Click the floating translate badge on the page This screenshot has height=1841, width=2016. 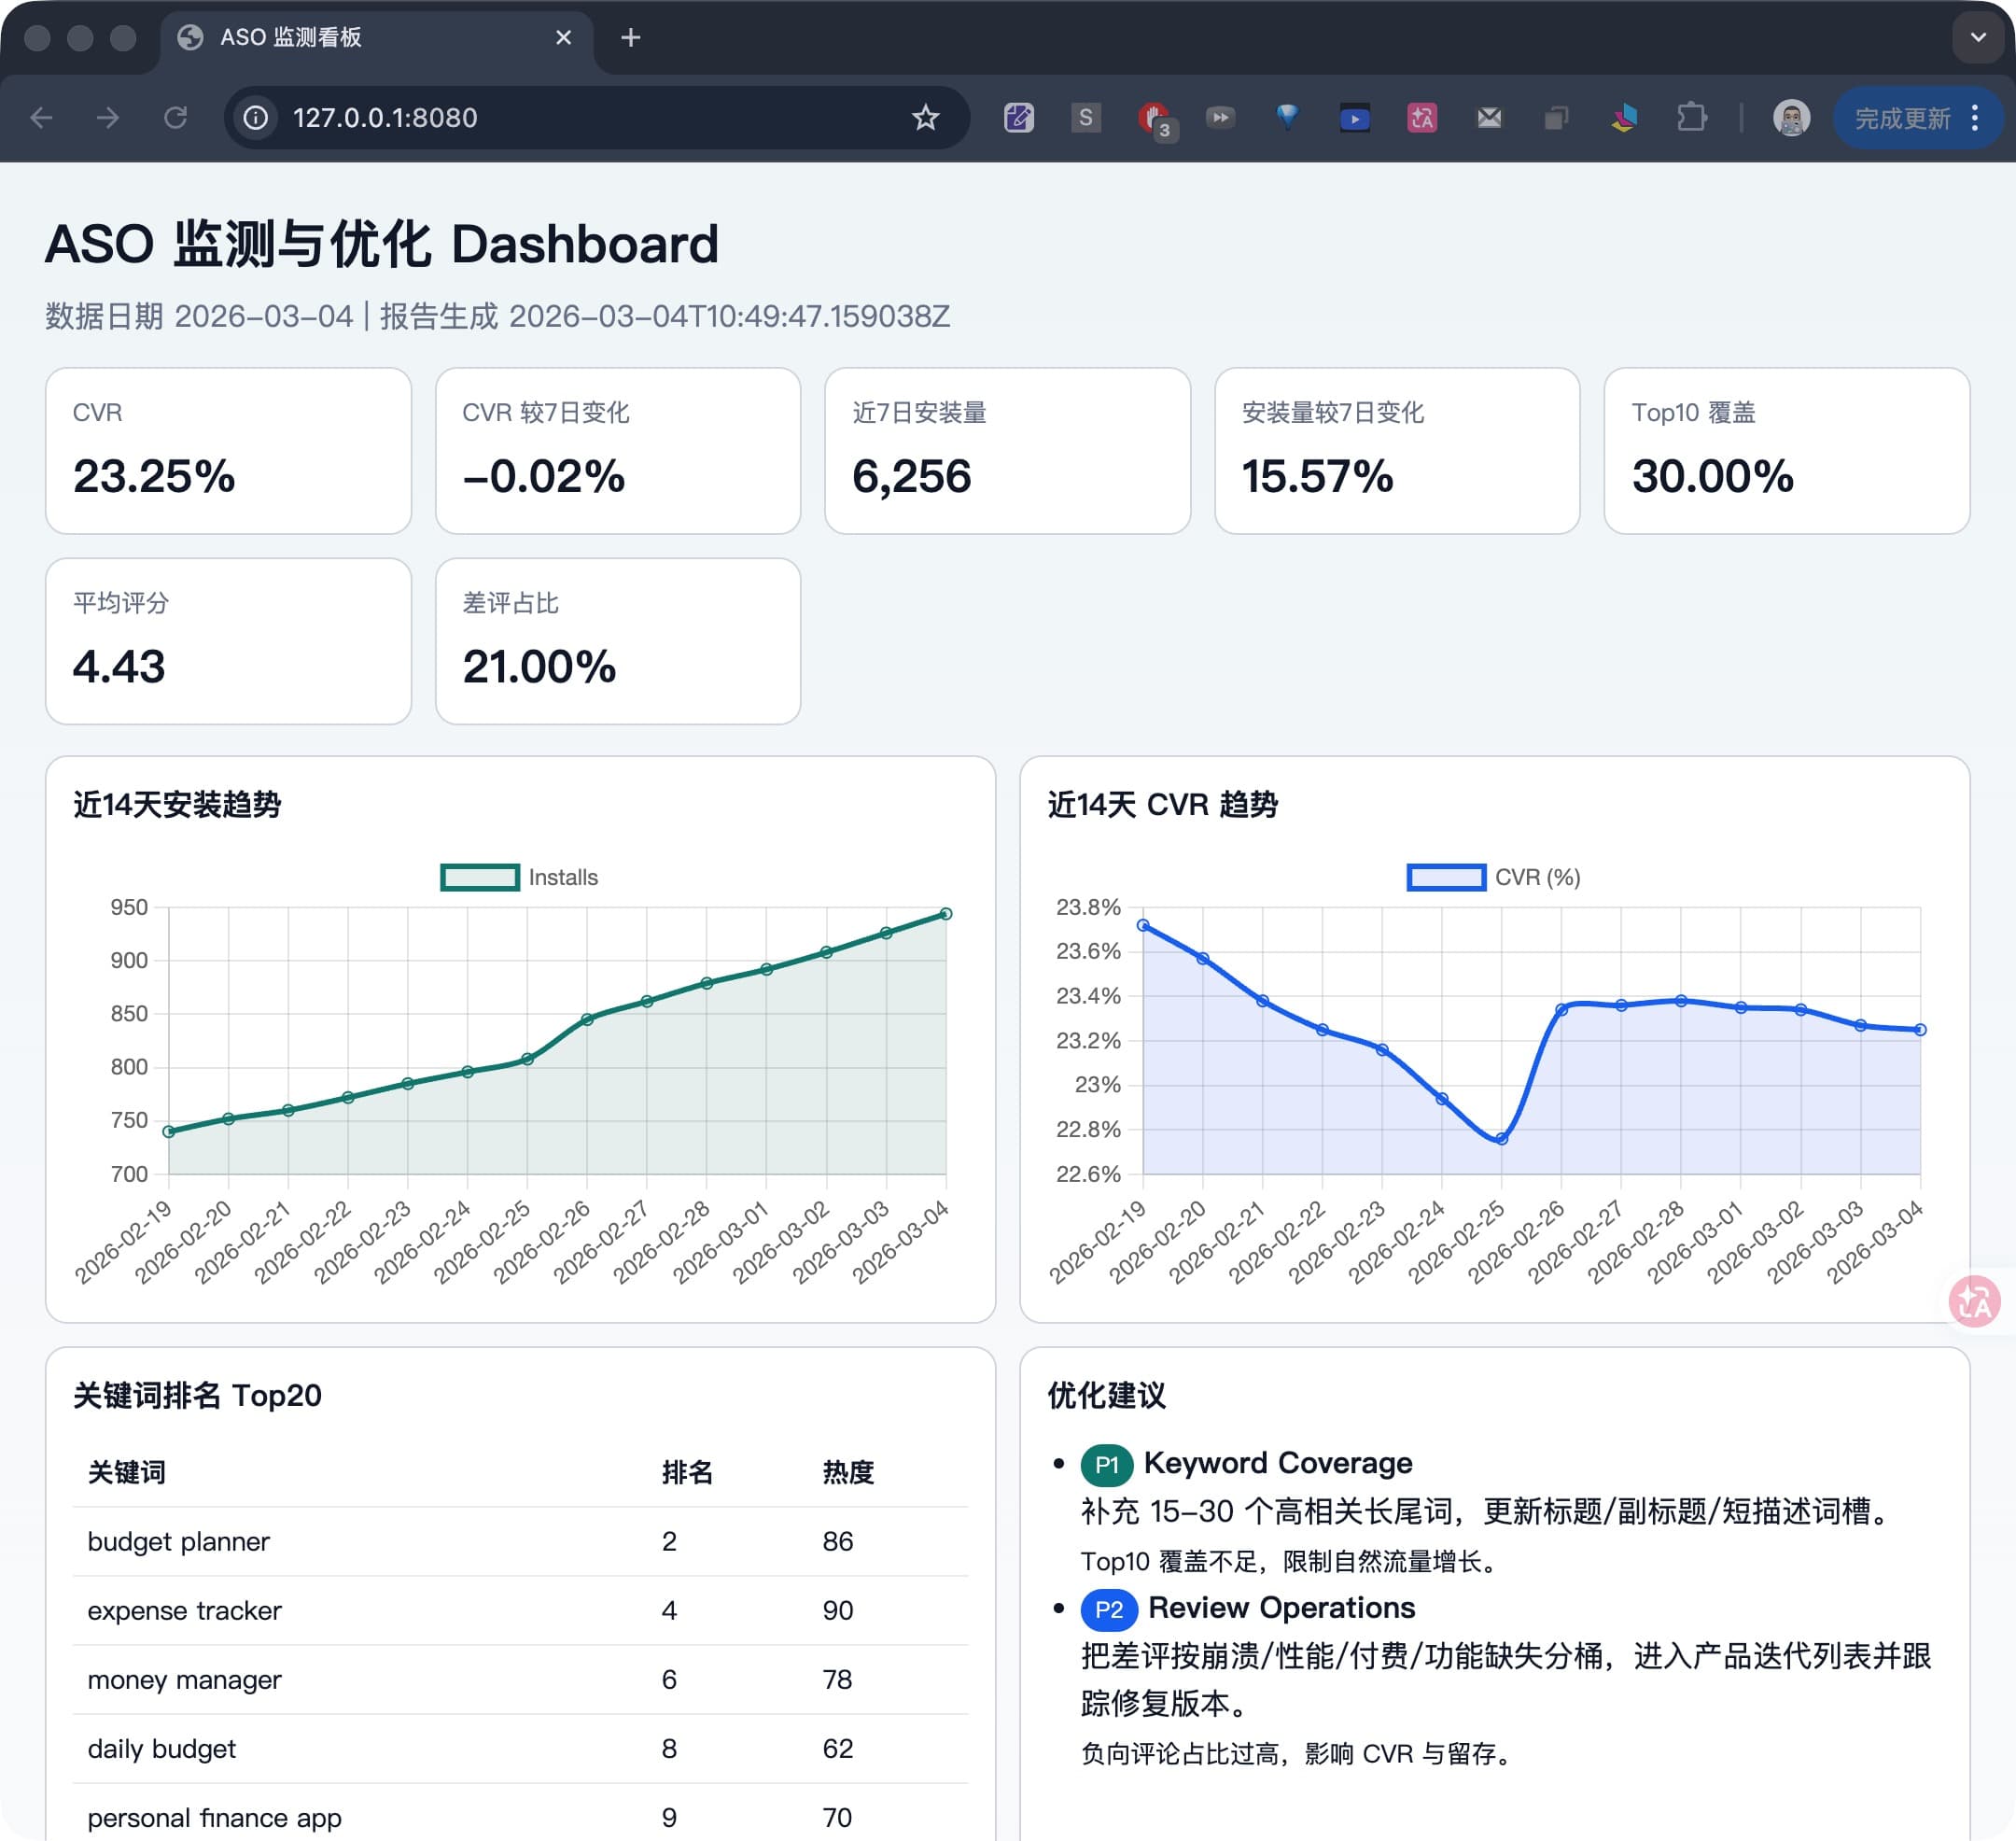tap(1974, 1302)
